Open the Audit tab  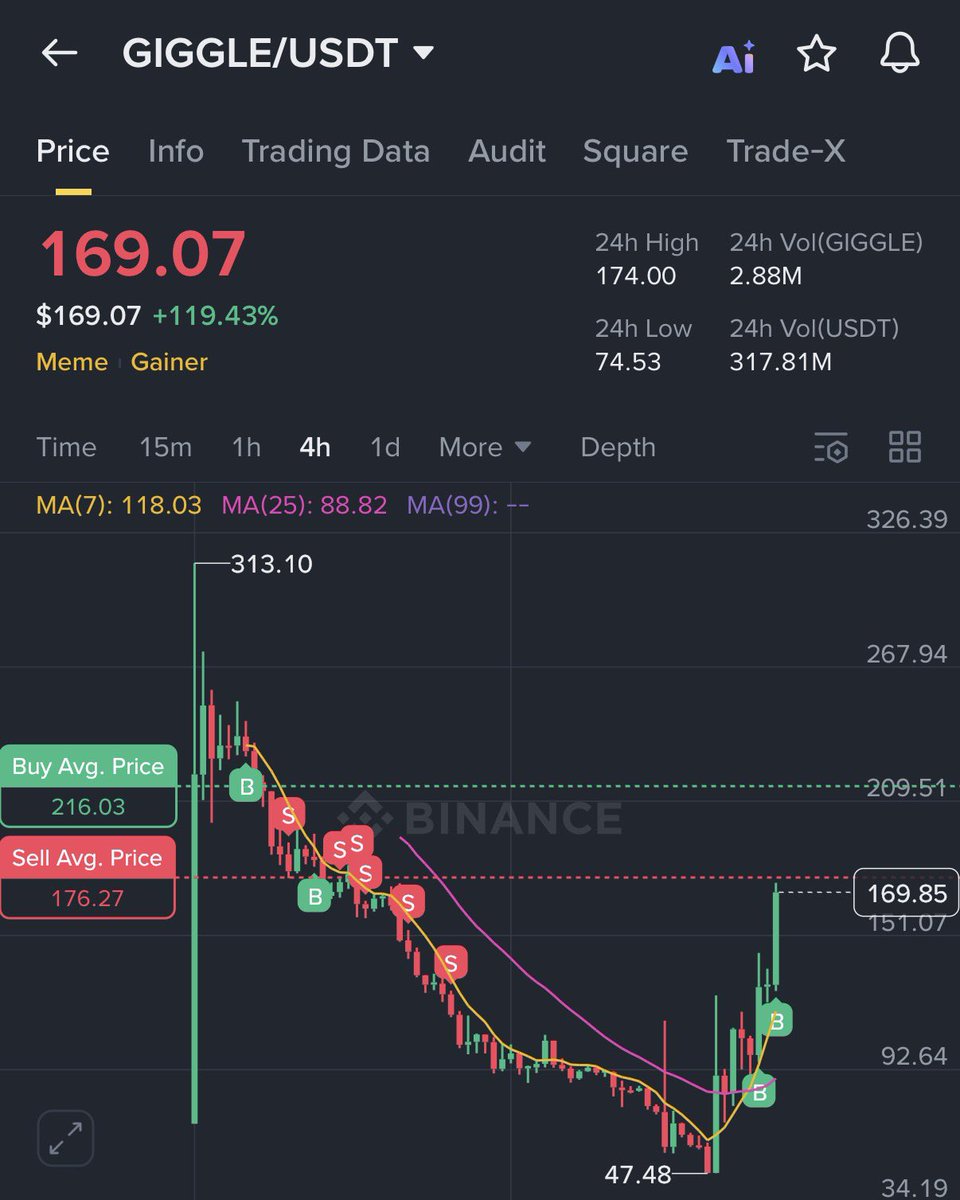point(507,152)
